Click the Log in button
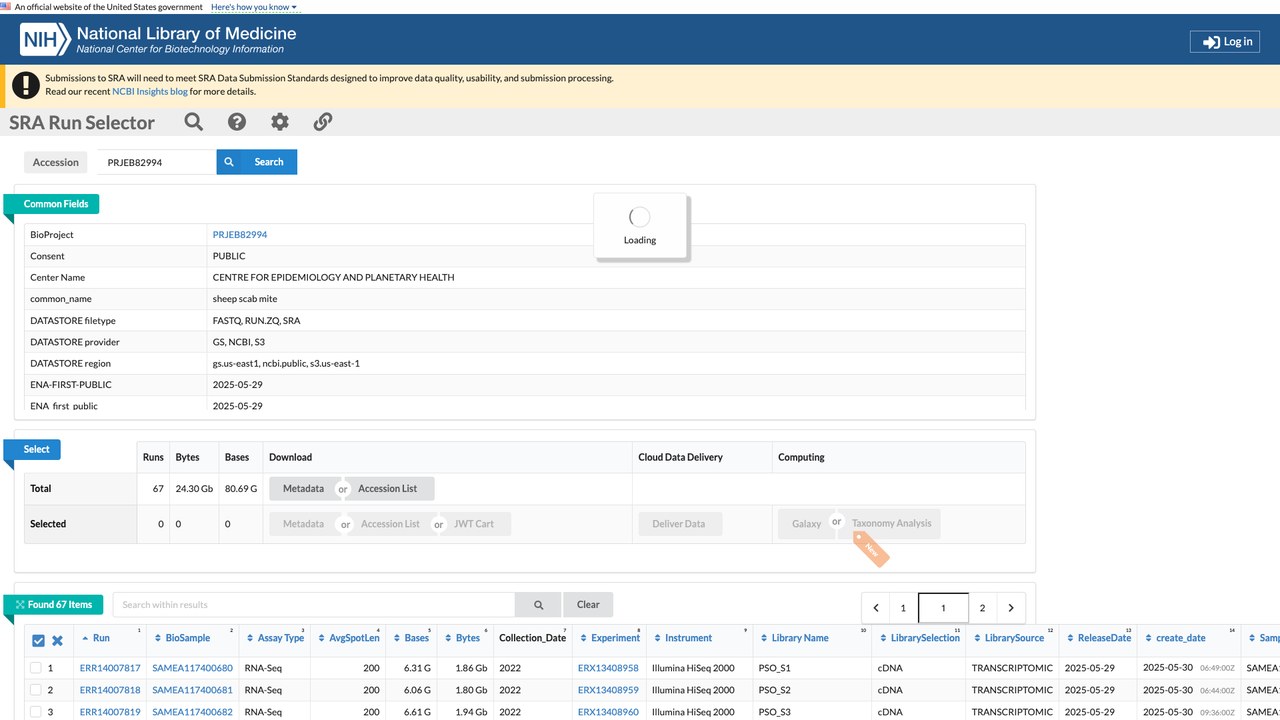 coord(1225,42)
